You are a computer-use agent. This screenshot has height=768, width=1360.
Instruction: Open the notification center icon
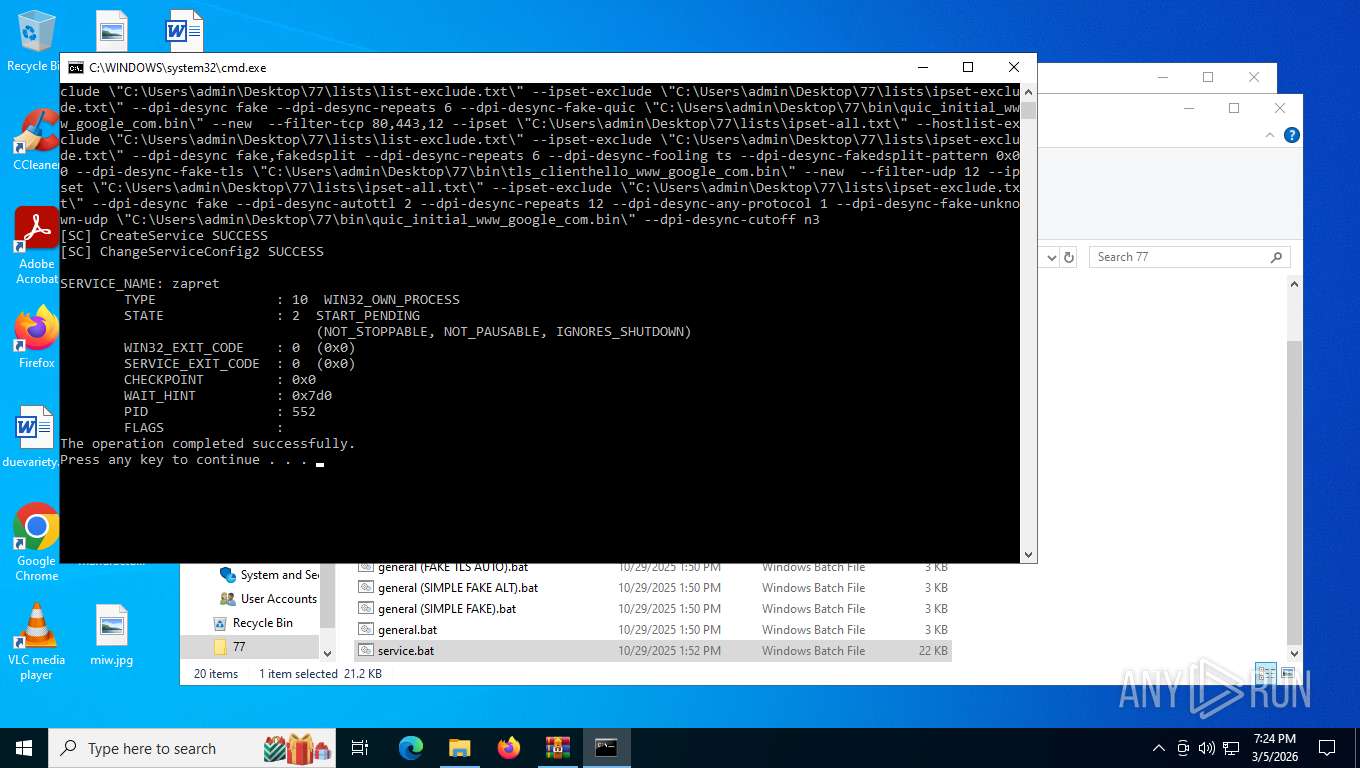click(x=1327, y=748)
